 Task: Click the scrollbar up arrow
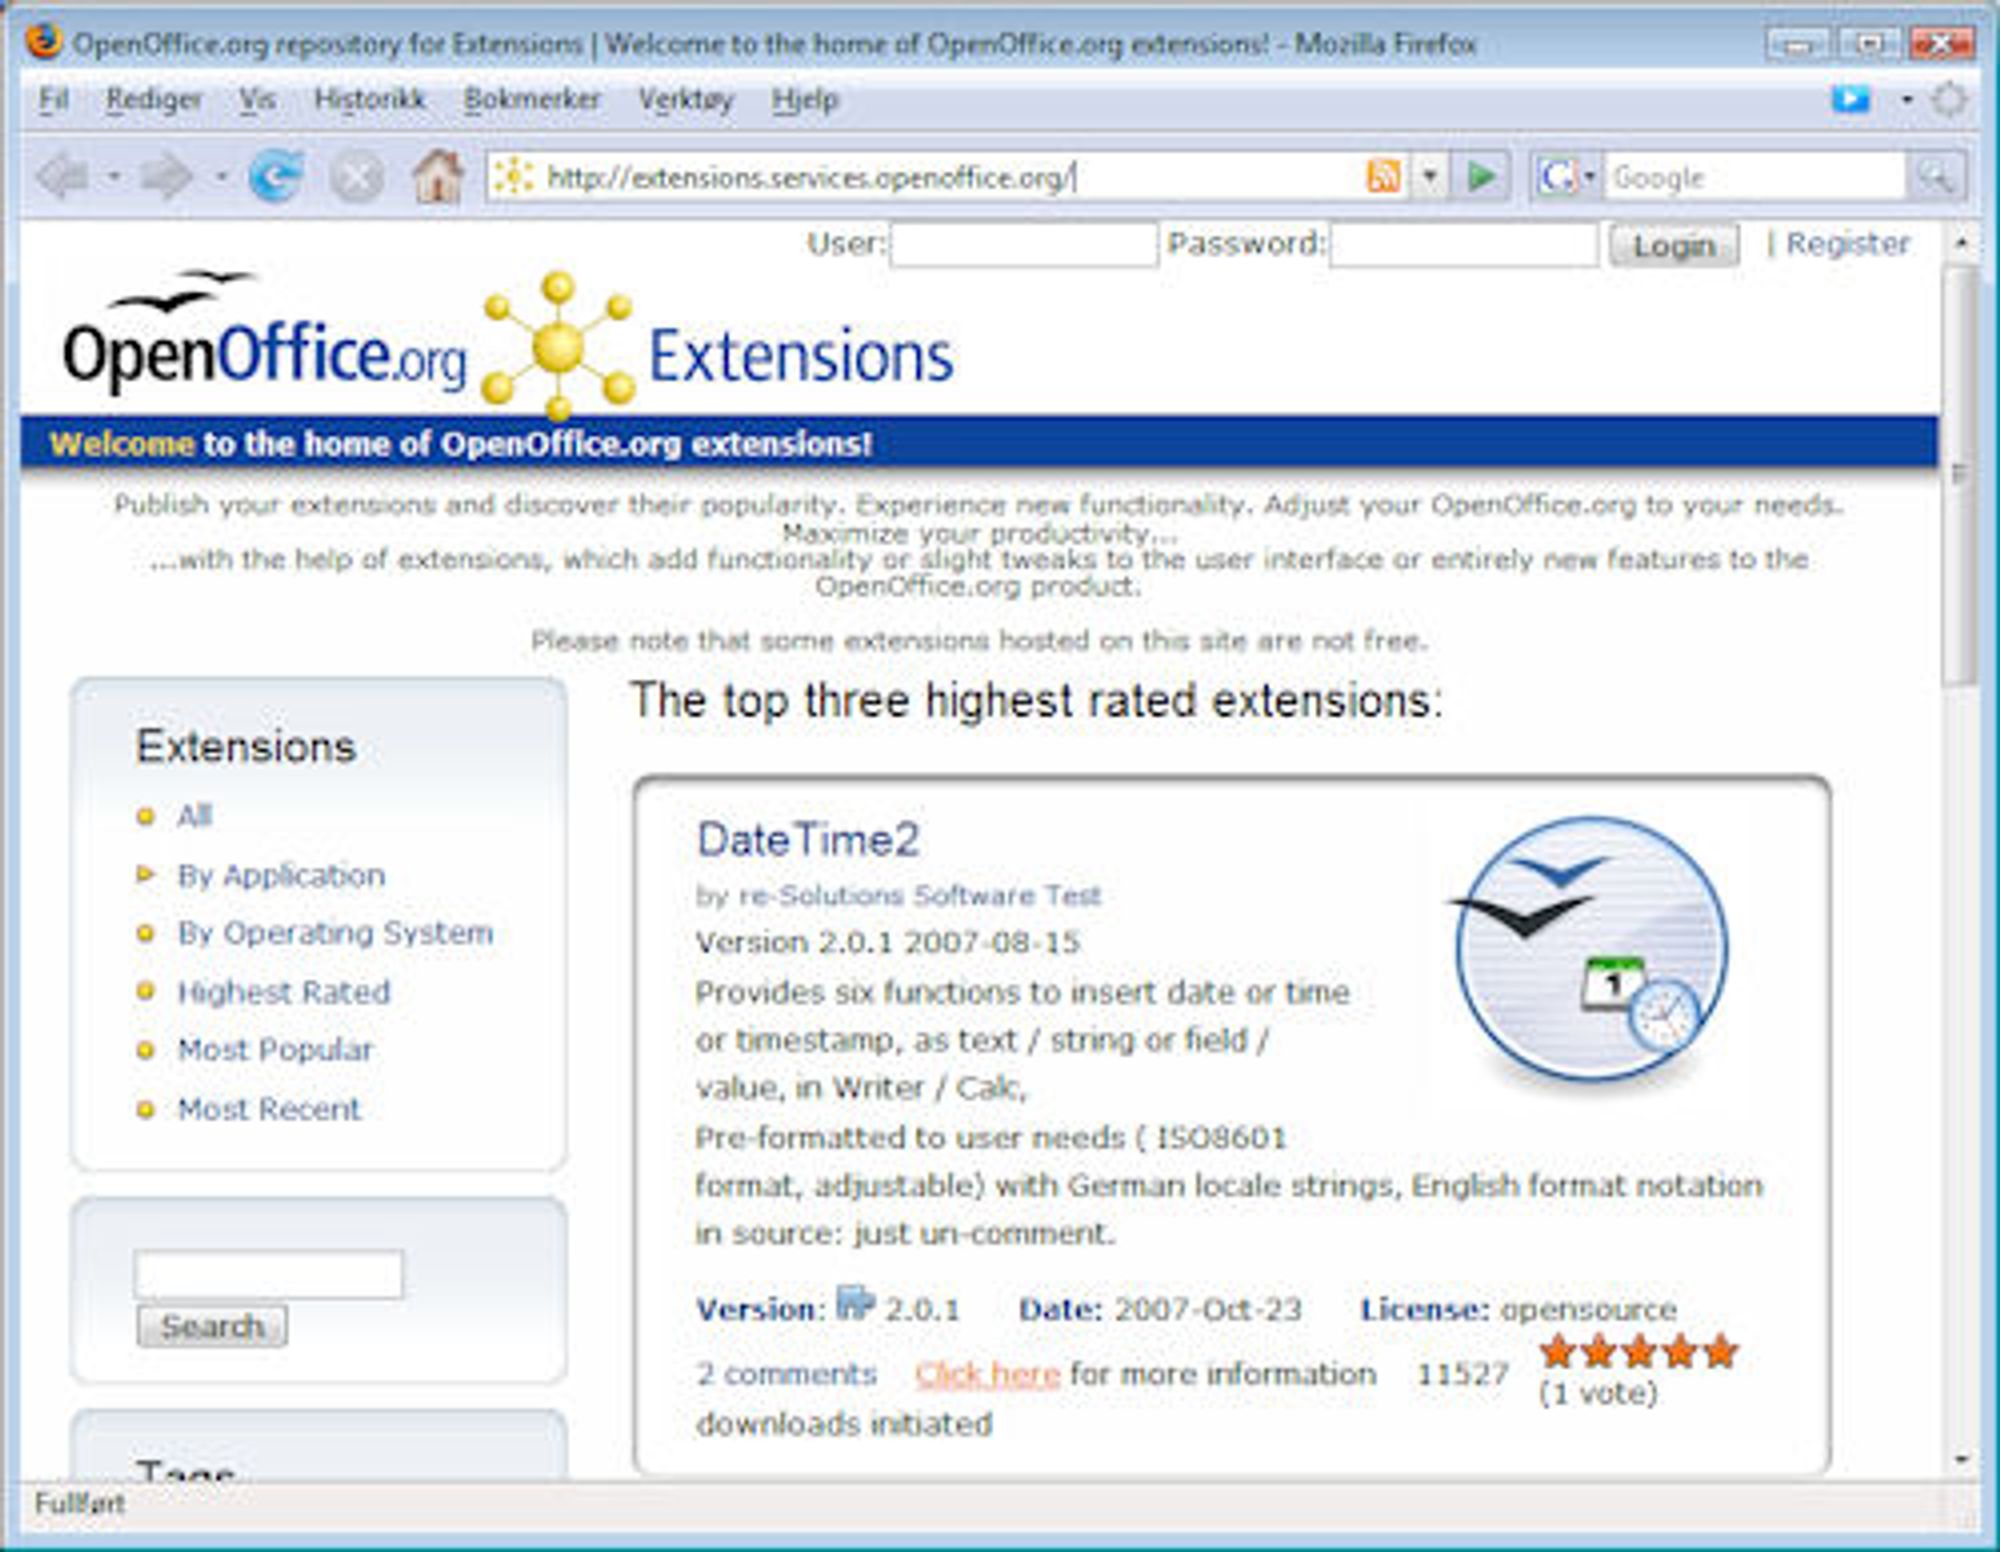[x=1960, y=243]
